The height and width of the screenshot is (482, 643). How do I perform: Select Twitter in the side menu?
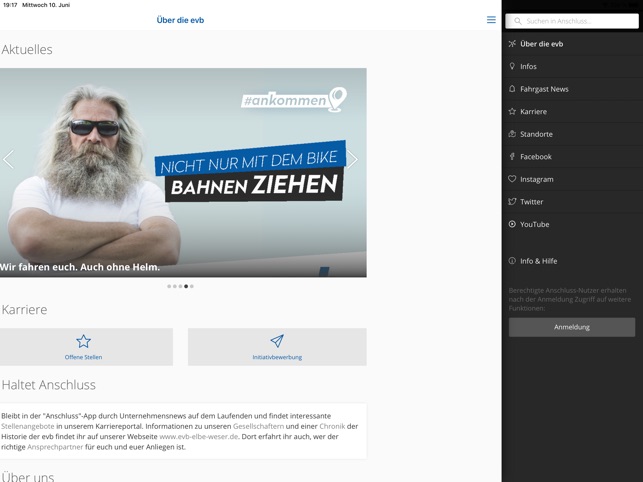coord(572,202)
